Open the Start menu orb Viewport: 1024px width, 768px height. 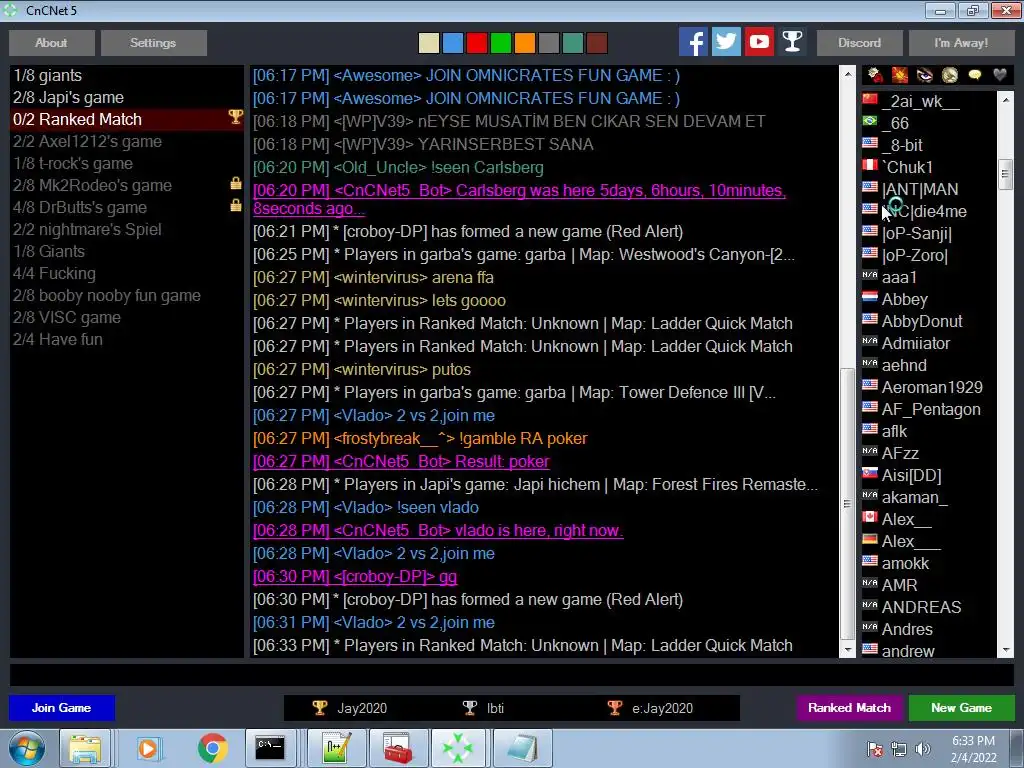coord(26,748)
